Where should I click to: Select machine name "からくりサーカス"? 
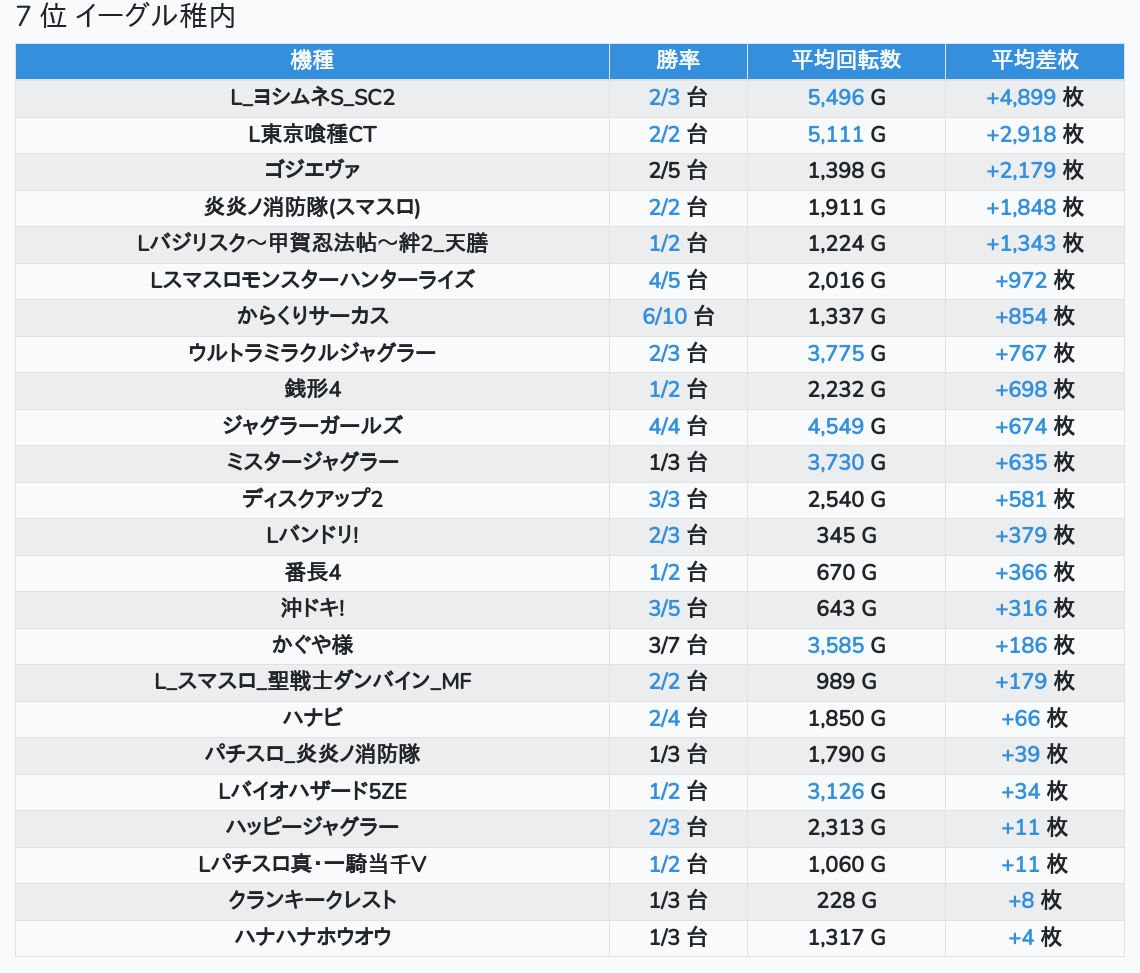pos(312,316)
